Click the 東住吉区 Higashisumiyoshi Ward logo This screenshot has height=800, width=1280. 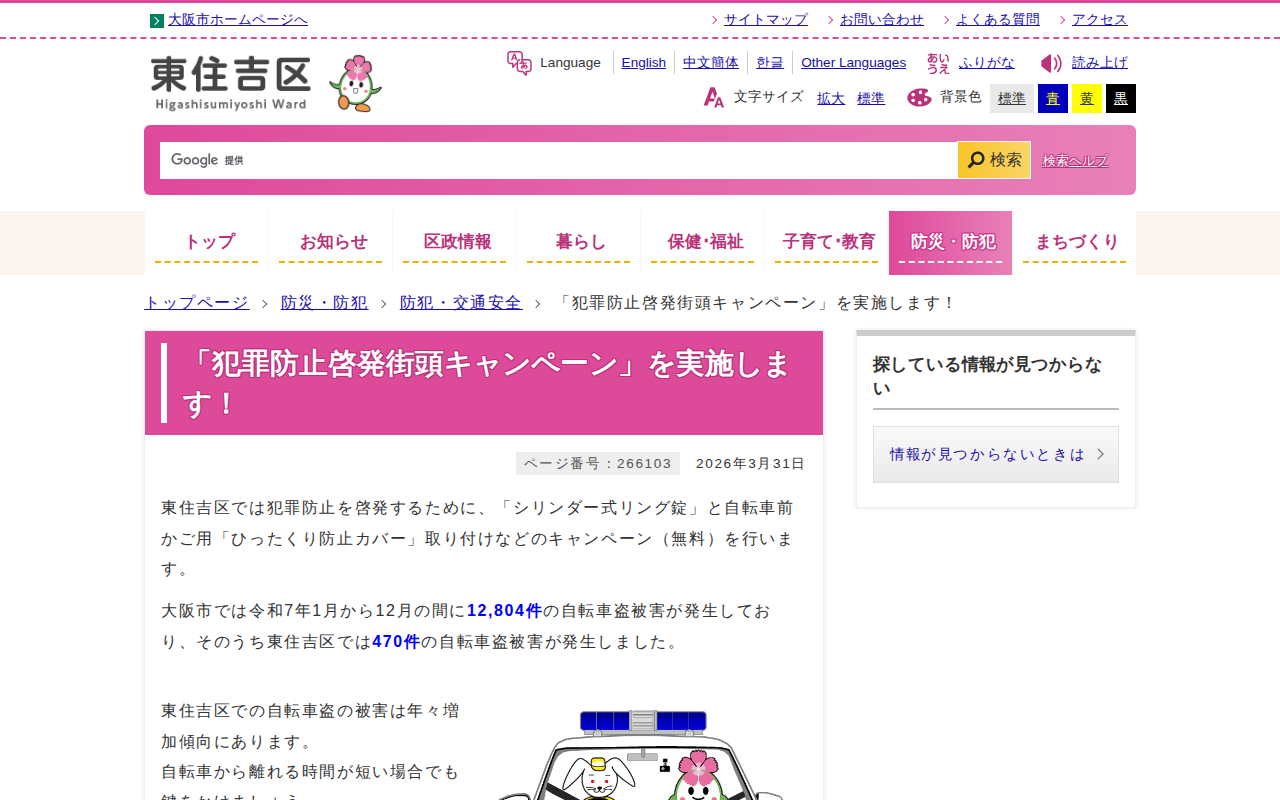[x=231, y=83]
